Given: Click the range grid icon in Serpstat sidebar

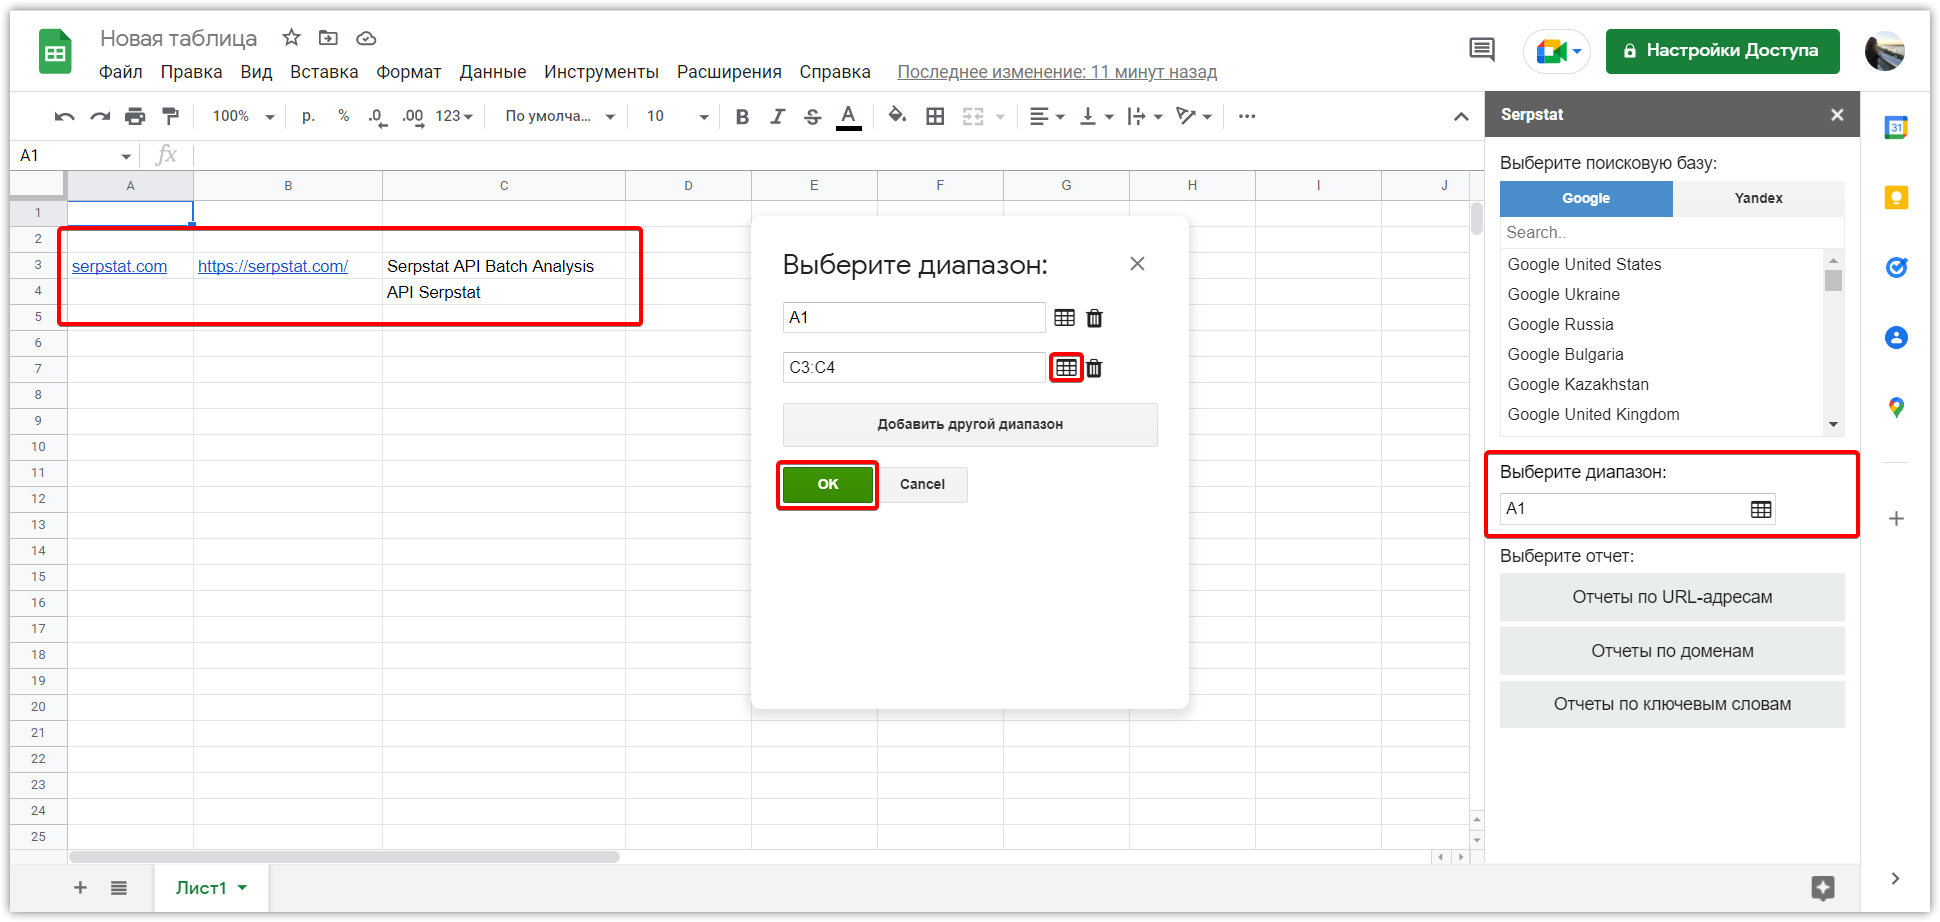Looking at the screenshot, I should (x=1761, y=509).
